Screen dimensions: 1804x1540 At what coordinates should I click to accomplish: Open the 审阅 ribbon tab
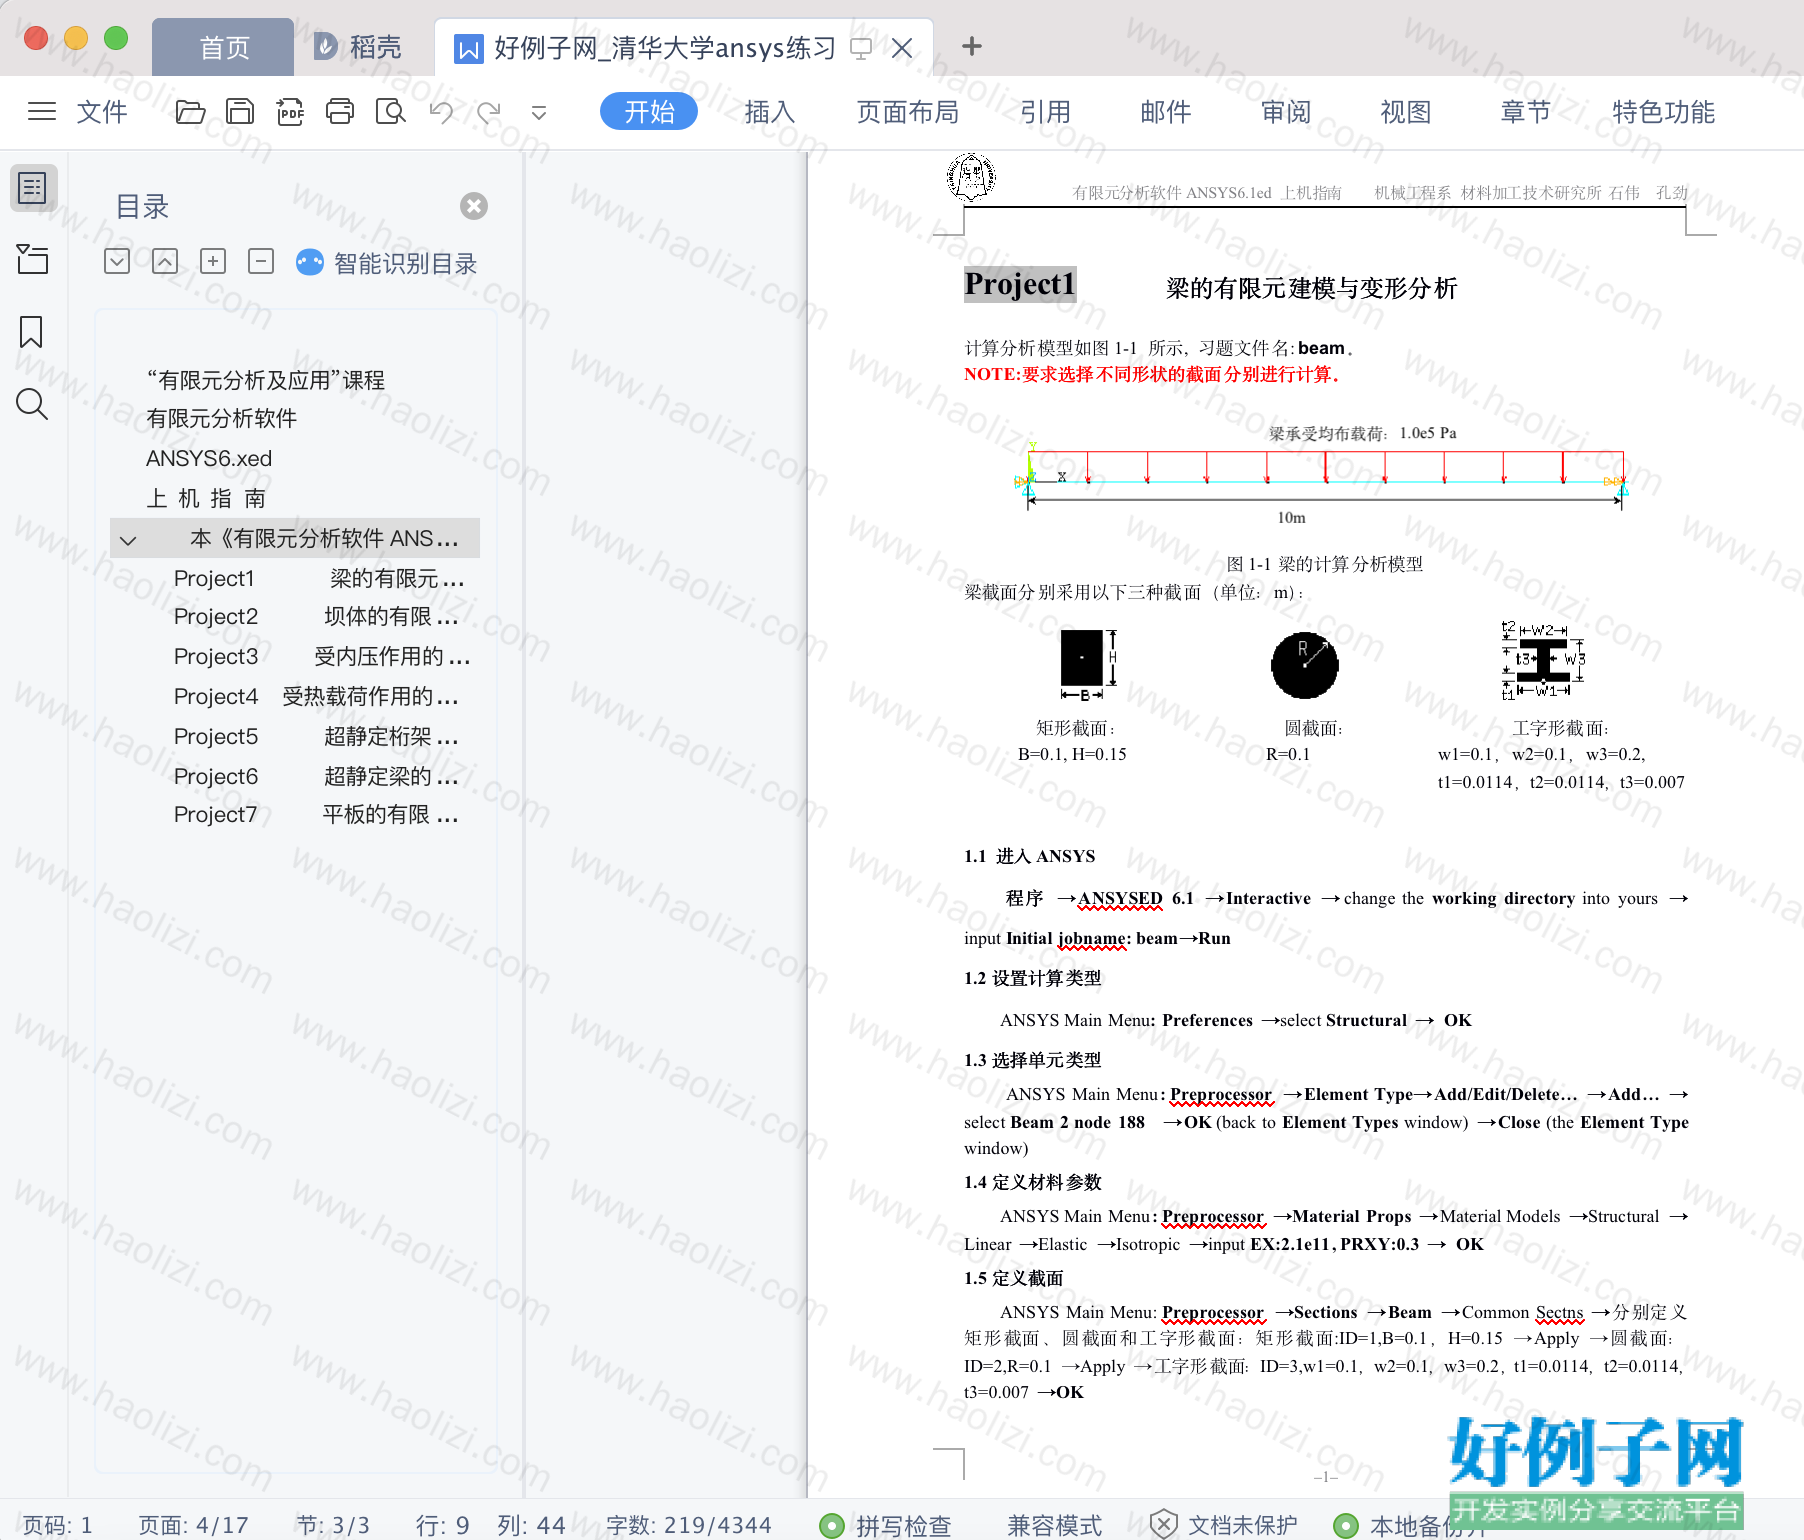point(1286,111)
